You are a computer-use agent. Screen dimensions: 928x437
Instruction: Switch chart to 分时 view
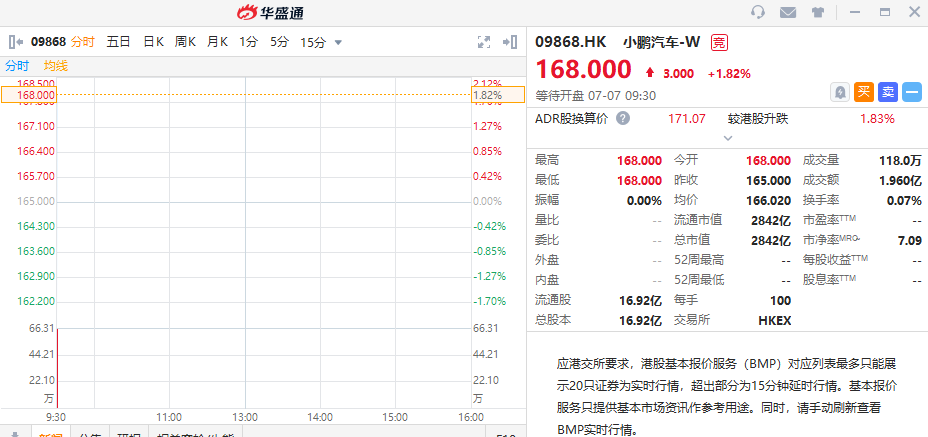point(82,42)
